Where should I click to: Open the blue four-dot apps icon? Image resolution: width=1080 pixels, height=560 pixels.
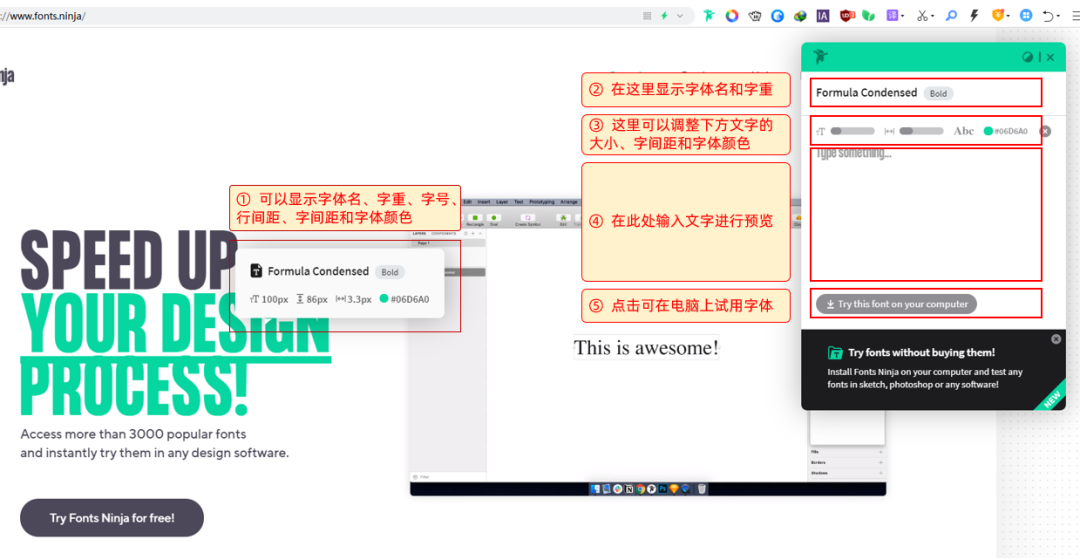1026,15
